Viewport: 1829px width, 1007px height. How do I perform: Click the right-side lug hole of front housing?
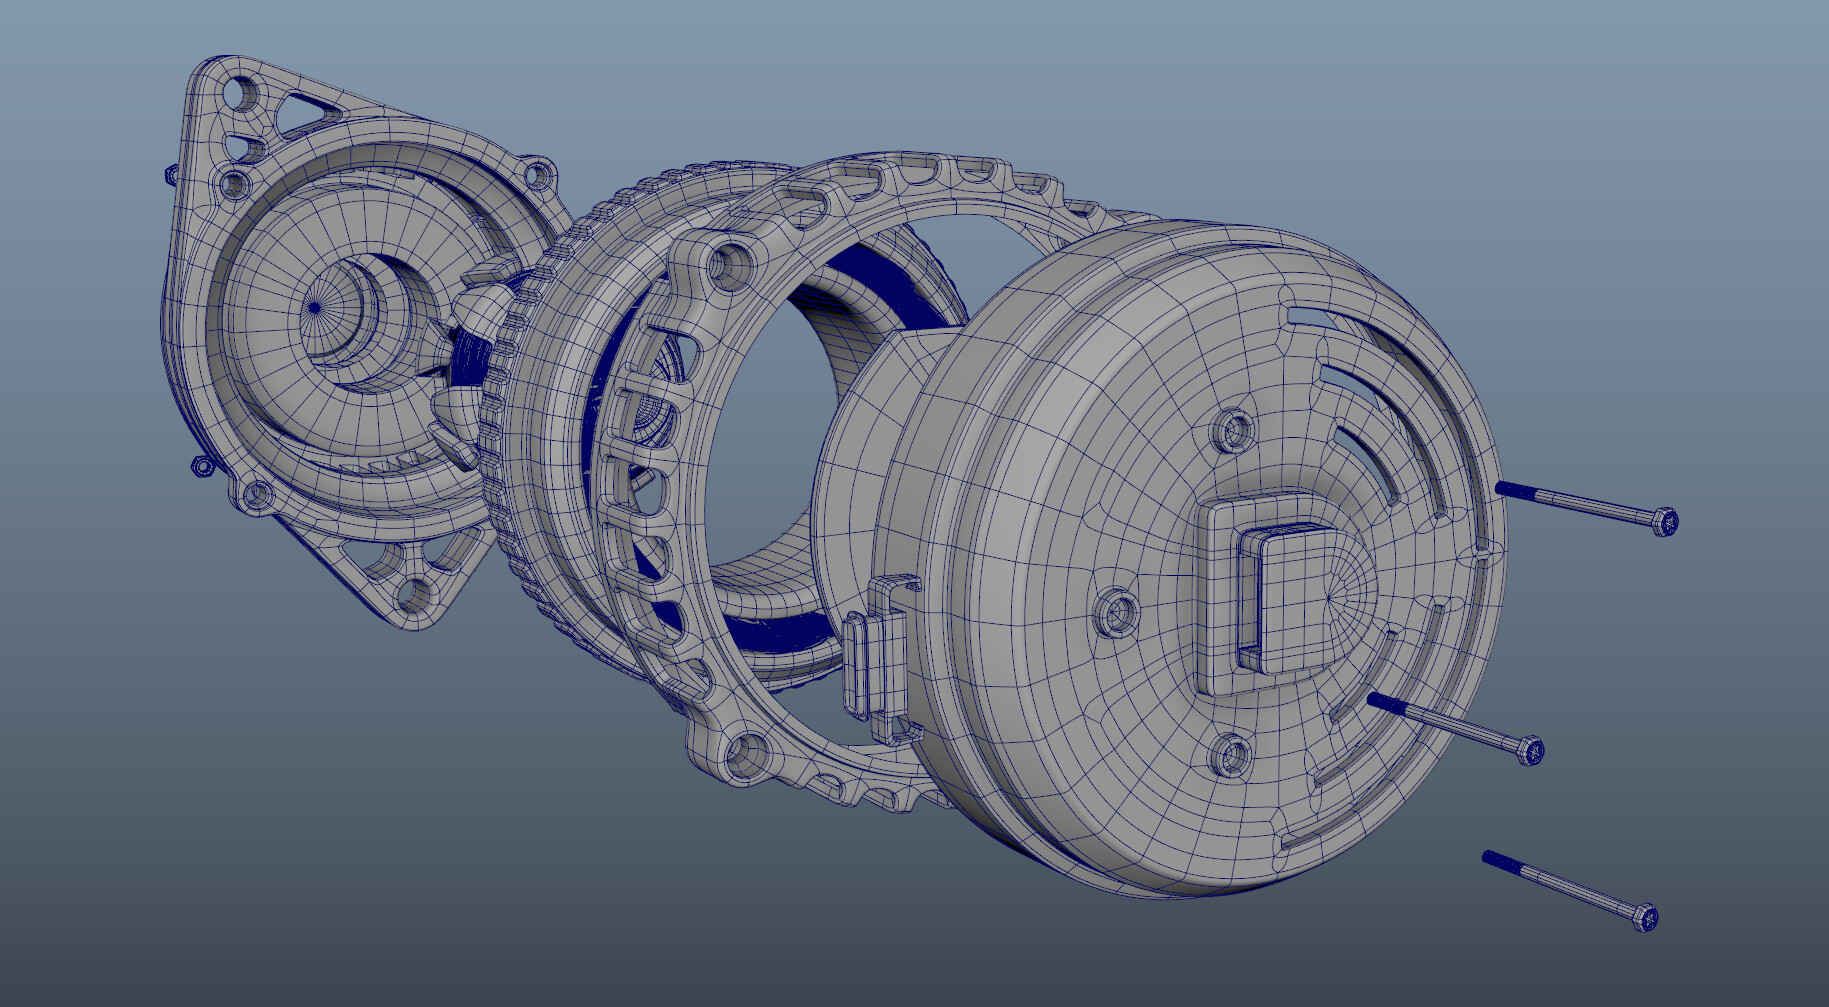click(x=539, y=174)
